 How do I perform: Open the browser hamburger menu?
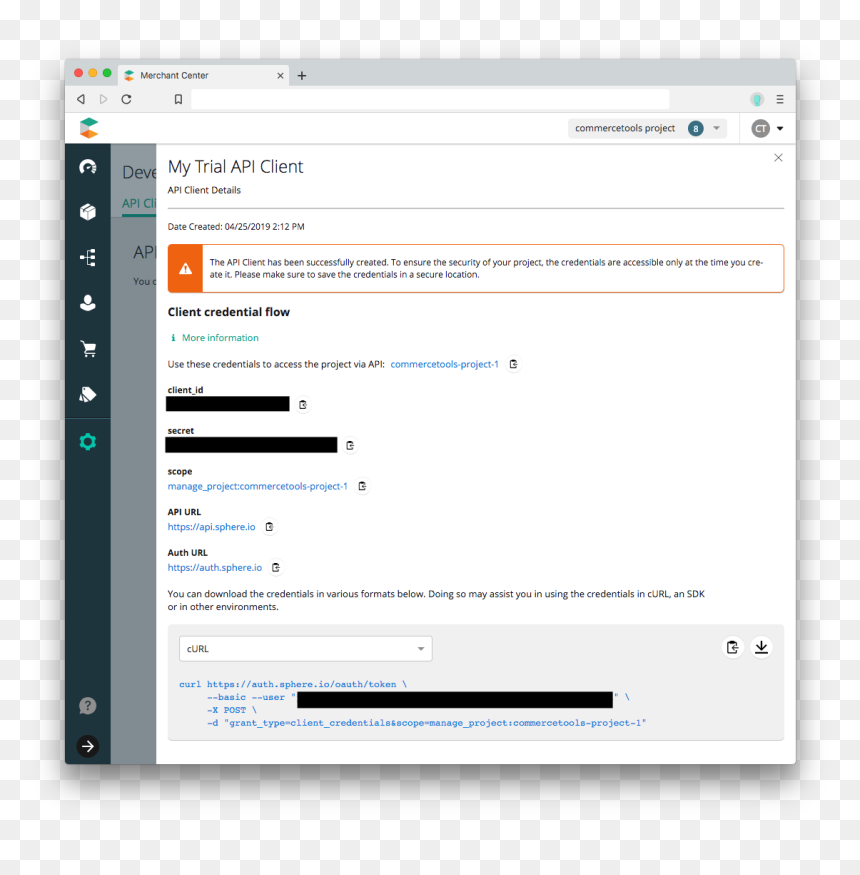click(780, 99)
